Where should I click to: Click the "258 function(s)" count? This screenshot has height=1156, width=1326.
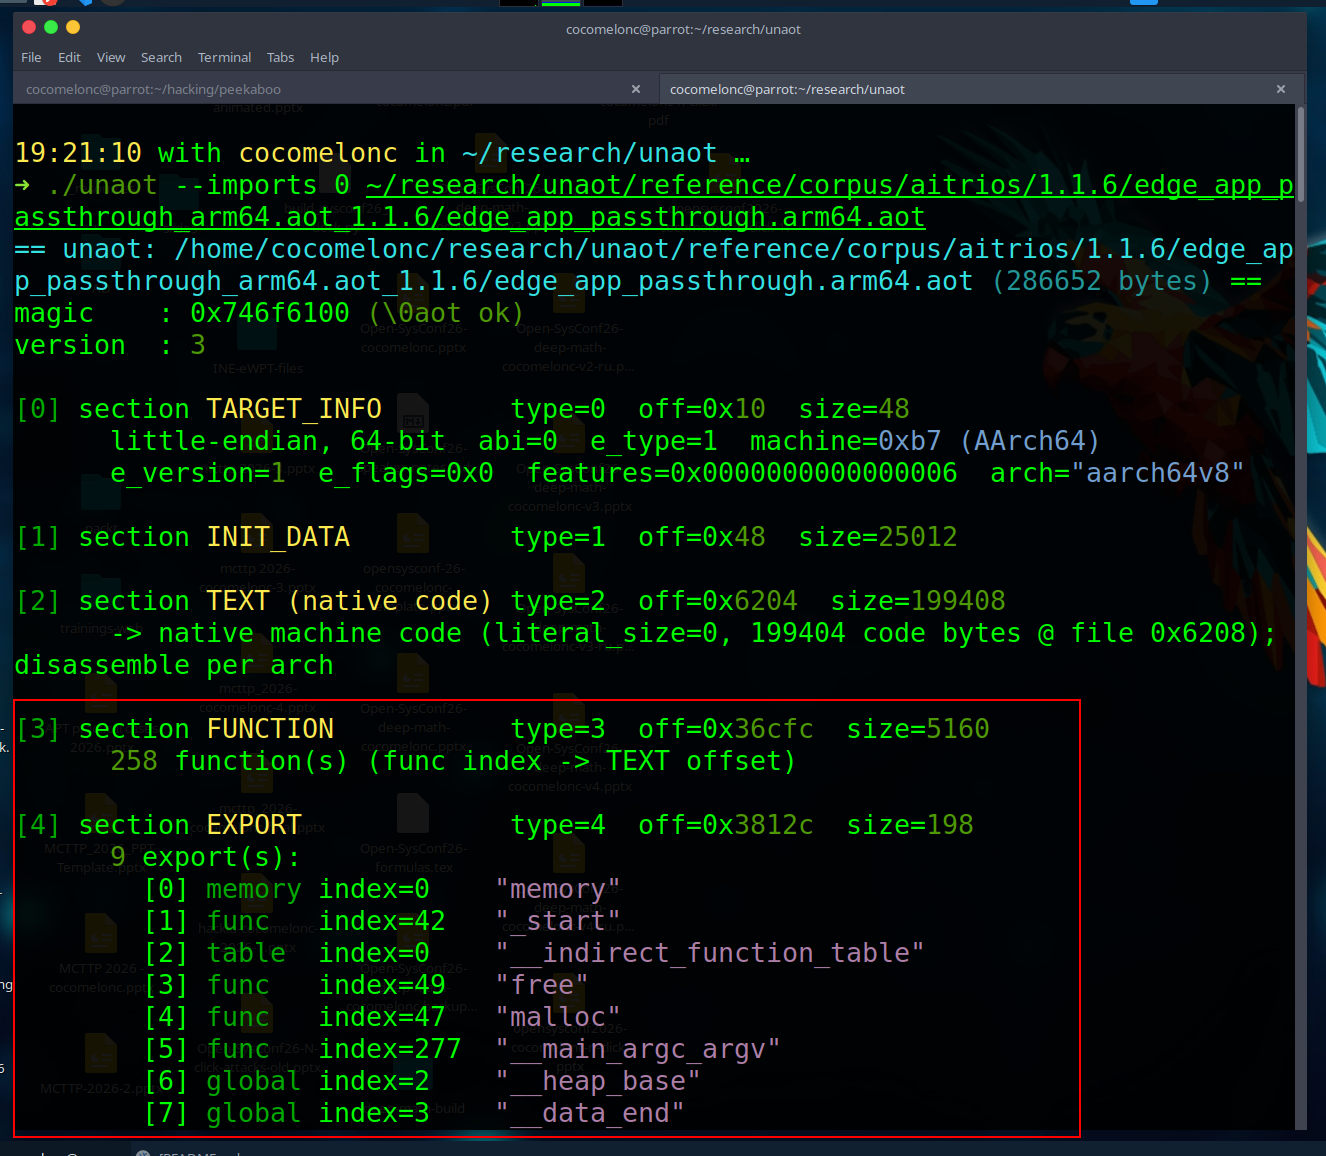pyautogui.click(x=230, y=761)
